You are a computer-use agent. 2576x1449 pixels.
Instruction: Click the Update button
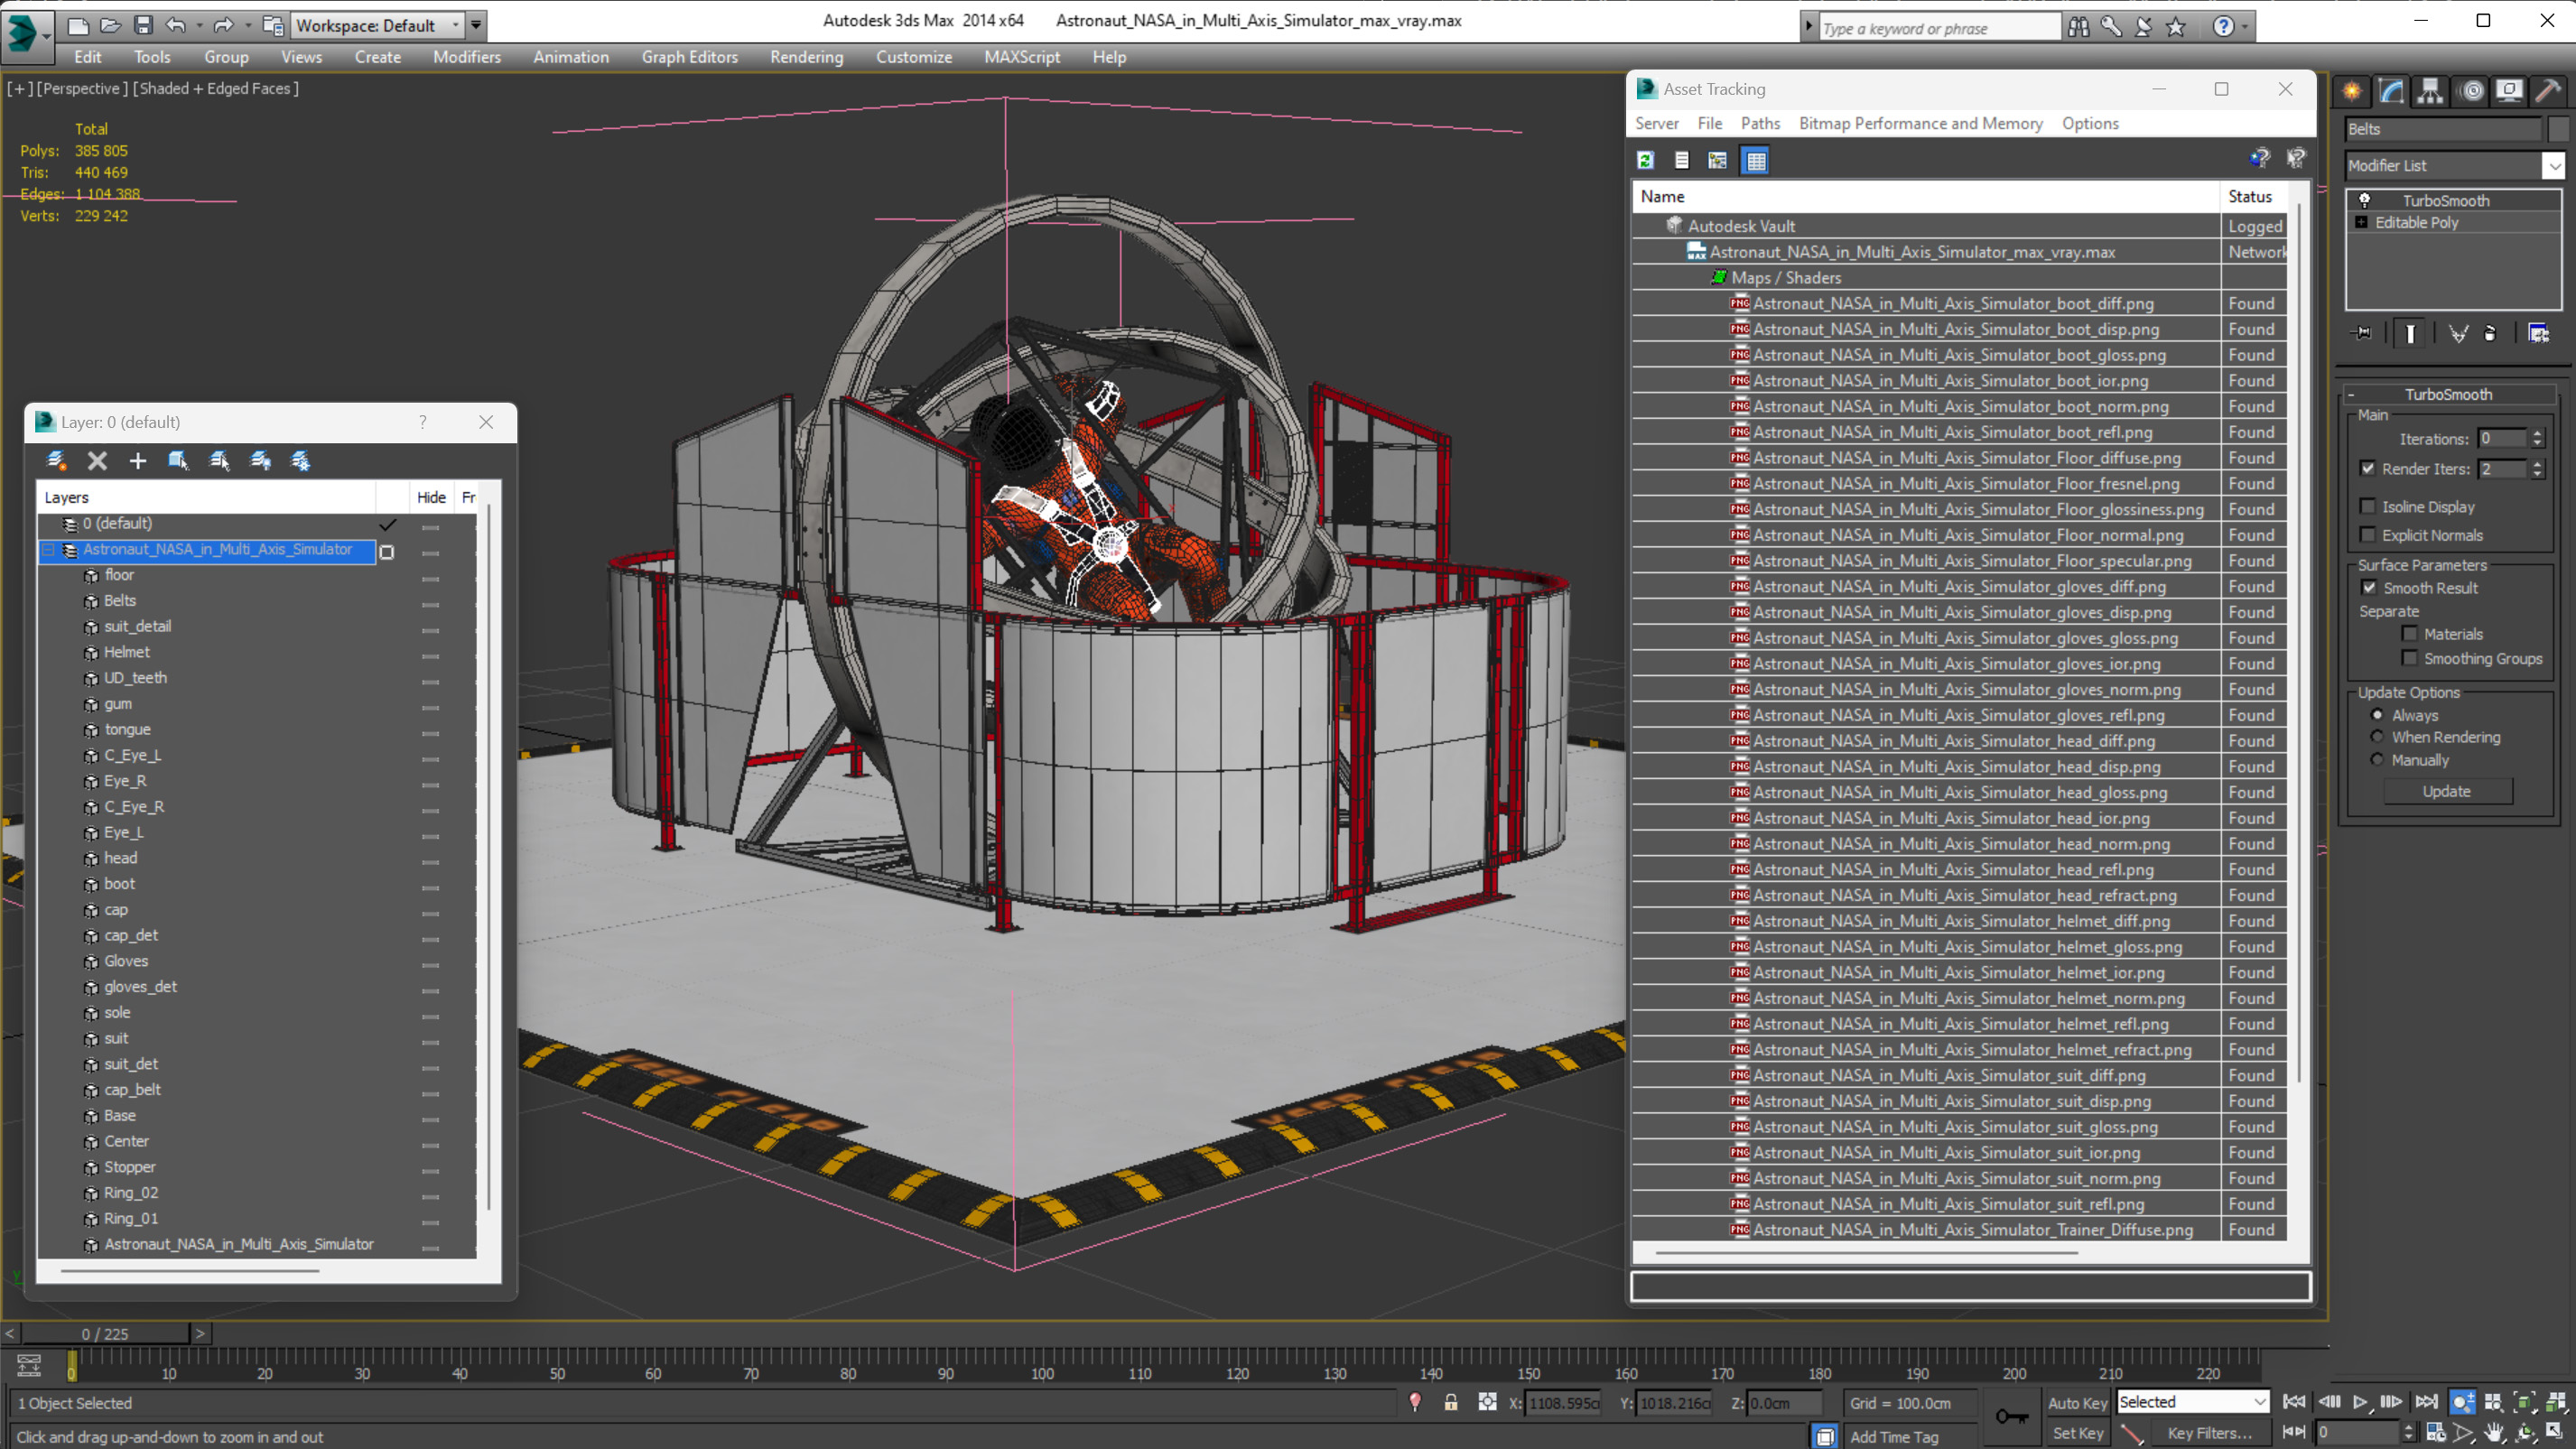coord(2447,790)
